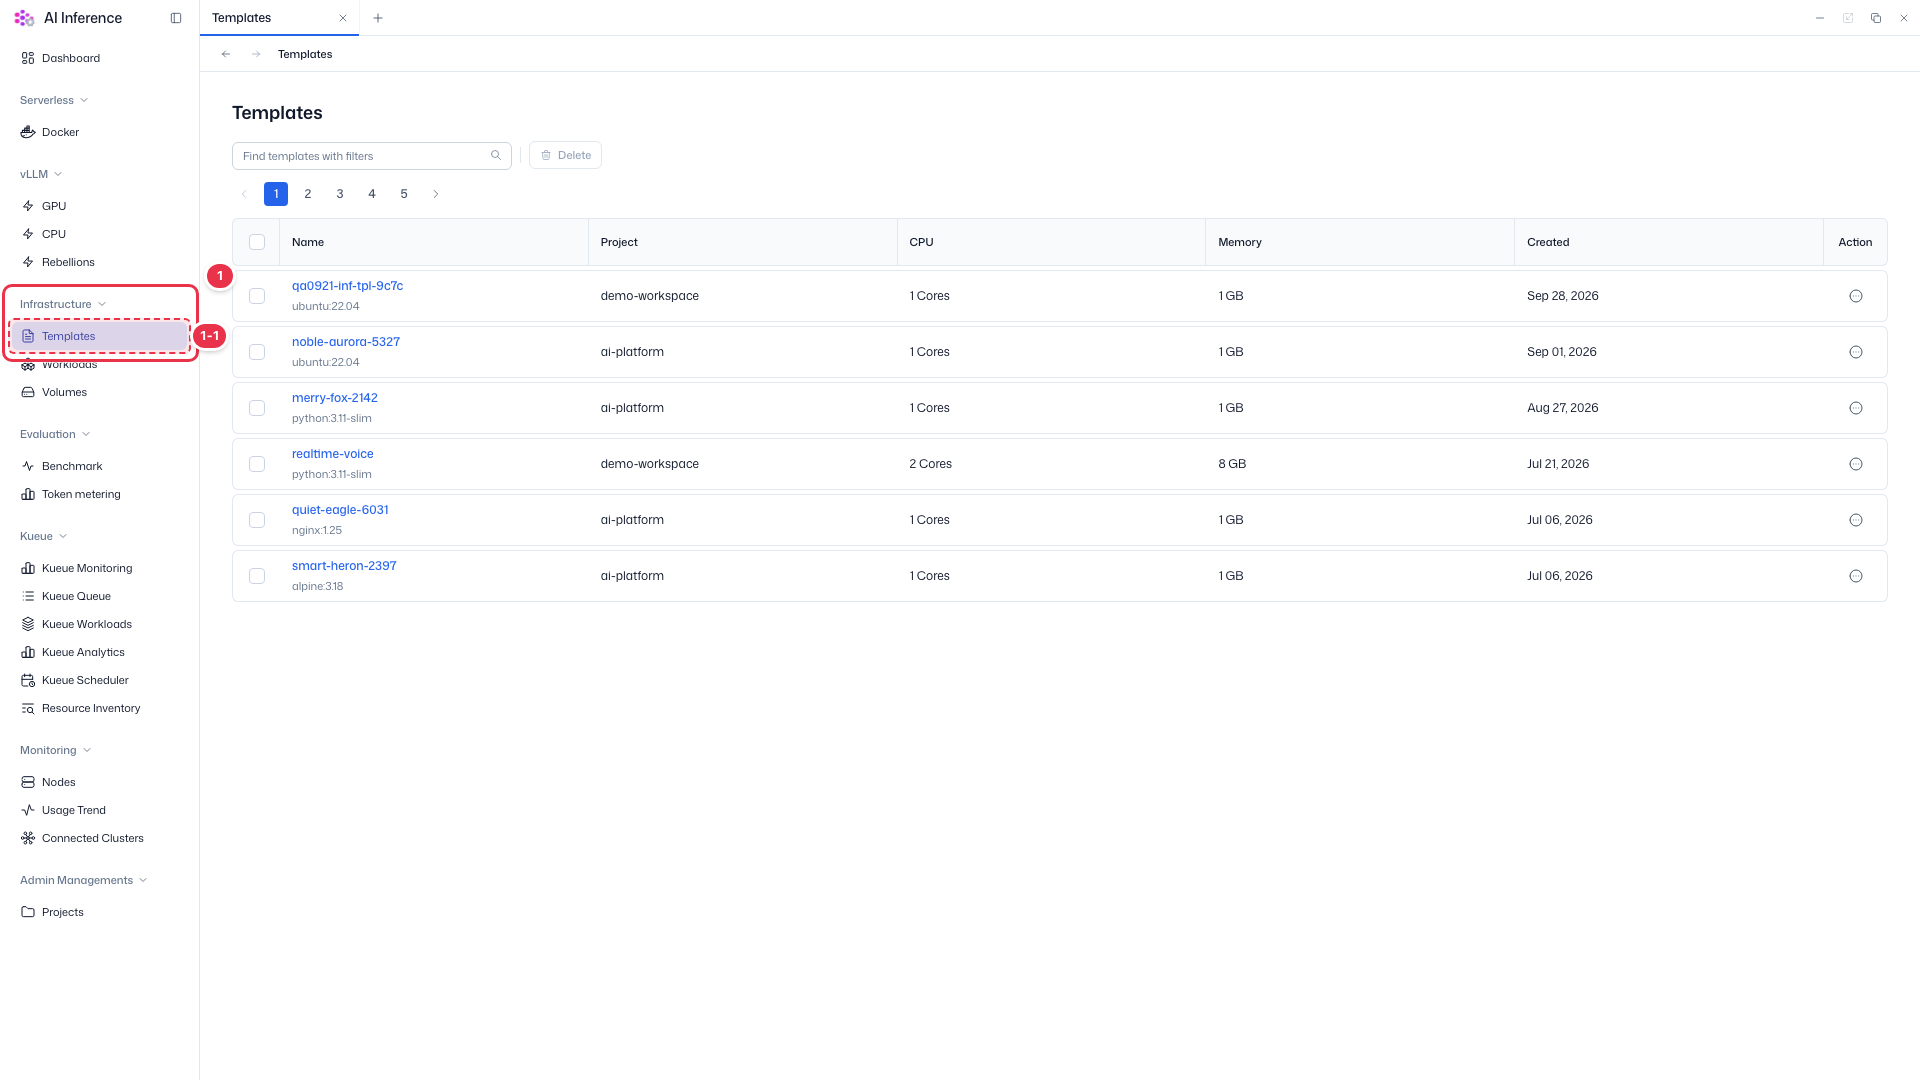Open the merry-fox-2142 template link

coord(335,398)
